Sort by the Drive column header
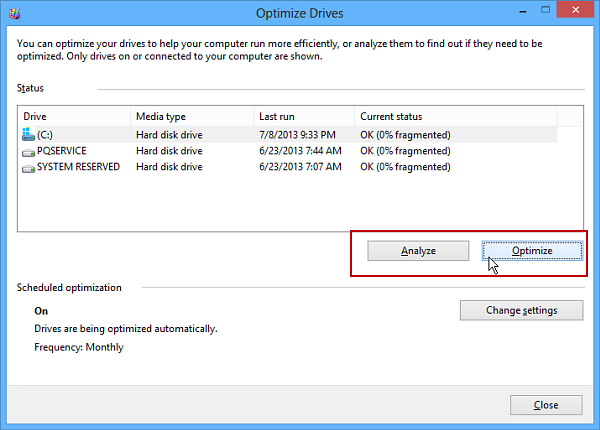Image resolution: width=600 pixels, height=430 pixels. 74,116
